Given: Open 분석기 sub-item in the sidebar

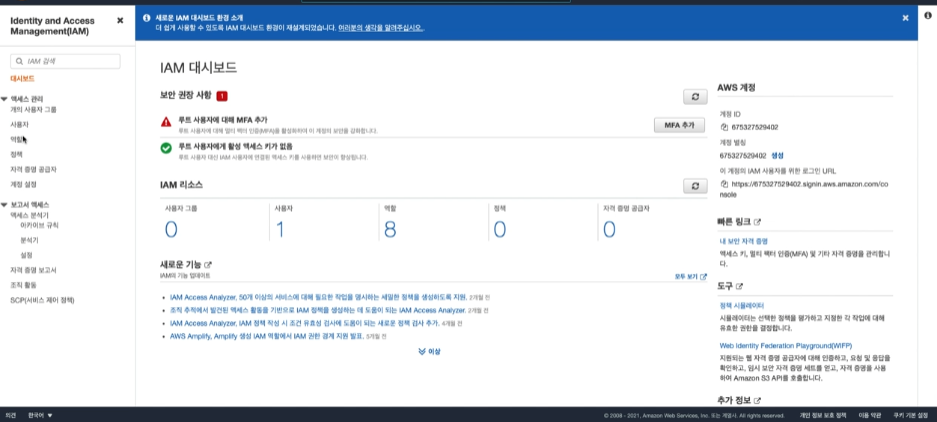Looking at the screenshot, I should click(x=29, y=240).
